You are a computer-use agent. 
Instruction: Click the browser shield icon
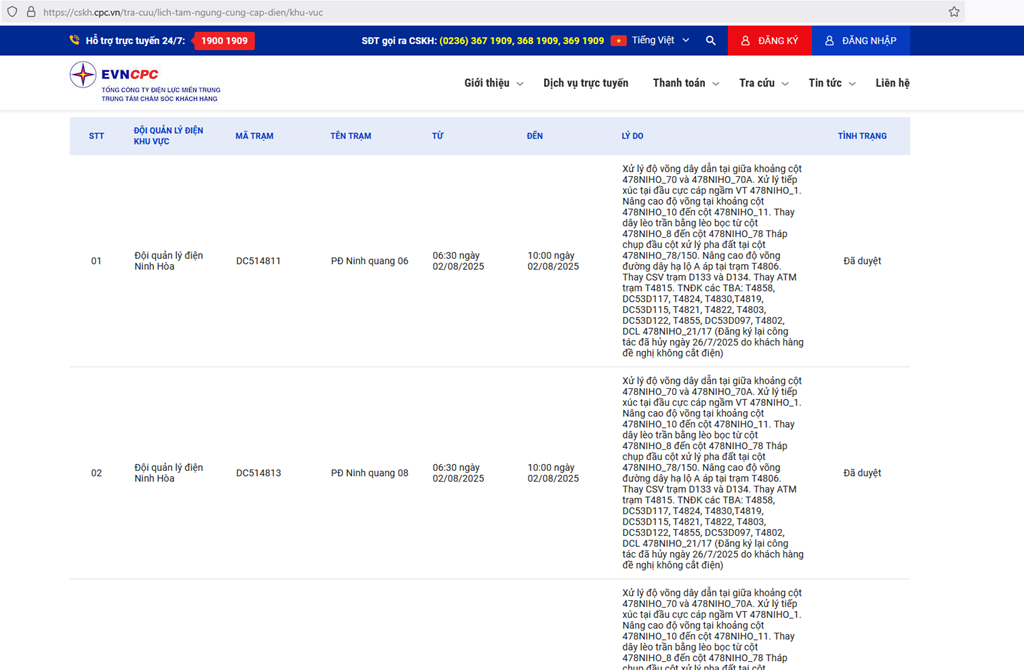point(12,12)
